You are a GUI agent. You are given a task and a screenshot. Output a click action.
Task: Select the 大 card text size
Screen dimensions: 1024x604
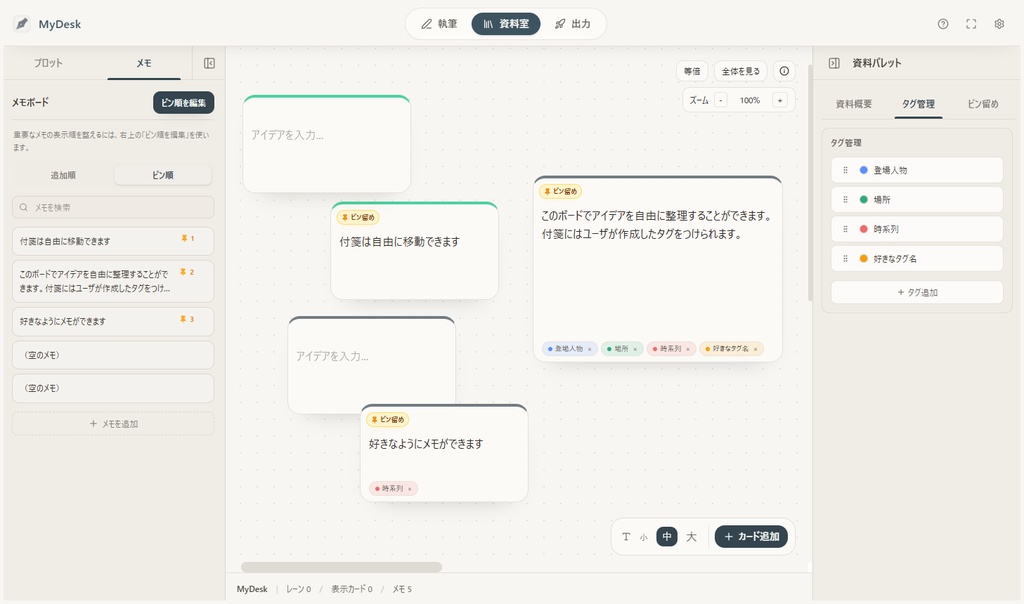[x=690, y=536]
